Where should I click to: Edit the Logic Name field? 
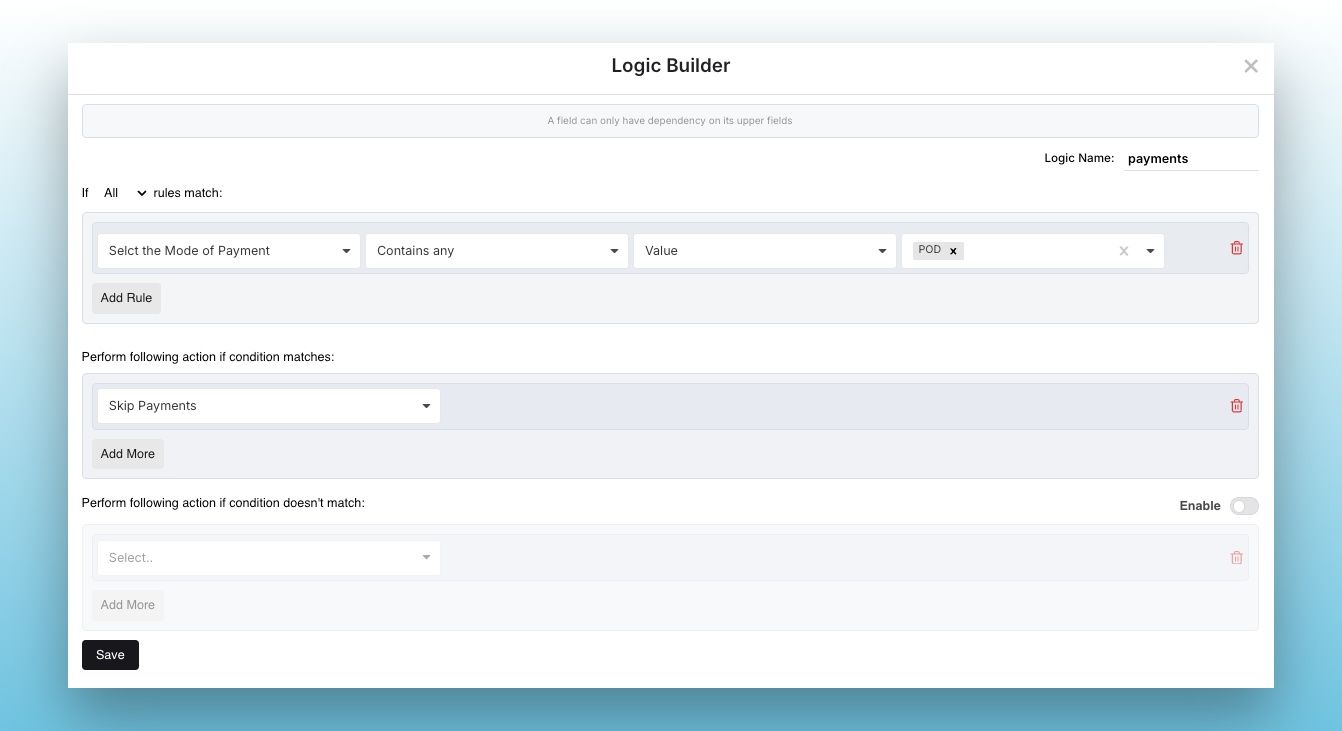point(1191,158)
